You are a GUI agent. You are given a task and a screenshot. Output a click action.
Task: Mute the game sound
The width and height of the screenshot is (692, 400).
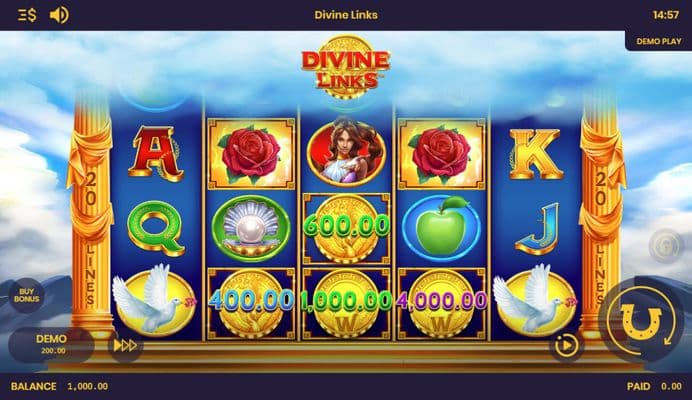click(x=59, y=15)
